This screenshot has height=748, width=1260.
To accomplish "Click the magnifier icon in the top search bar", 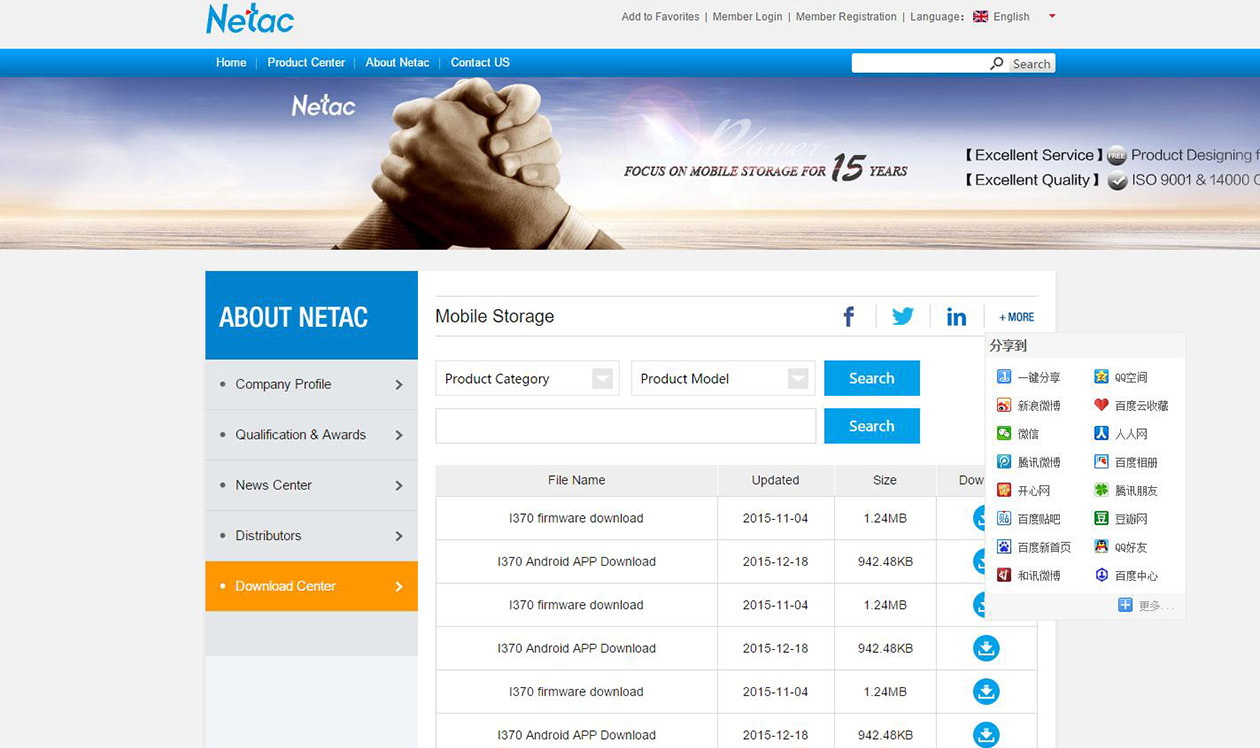I will (997, 63).
